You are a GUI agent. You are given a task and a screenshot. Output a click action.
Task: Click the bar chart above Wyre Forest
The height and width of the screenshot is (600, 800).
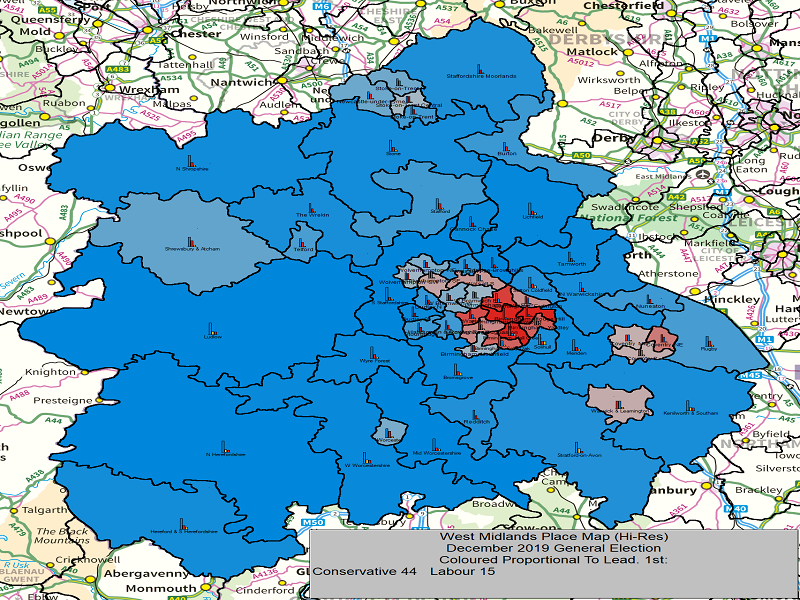click(x=373, y=353)
